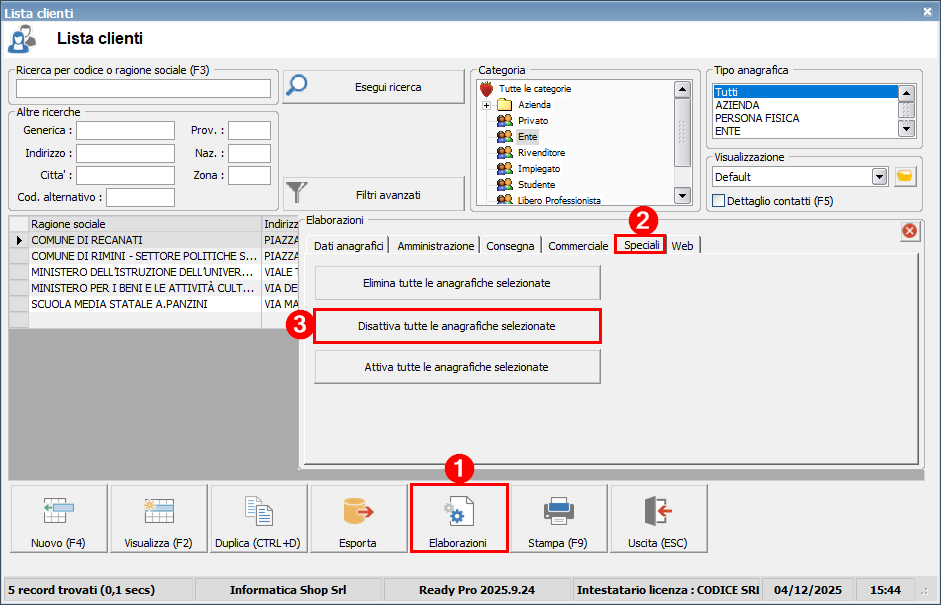The height and width of the screenshot is (605, 941).
Task: Click the Prov. input field
Action: 249,130
